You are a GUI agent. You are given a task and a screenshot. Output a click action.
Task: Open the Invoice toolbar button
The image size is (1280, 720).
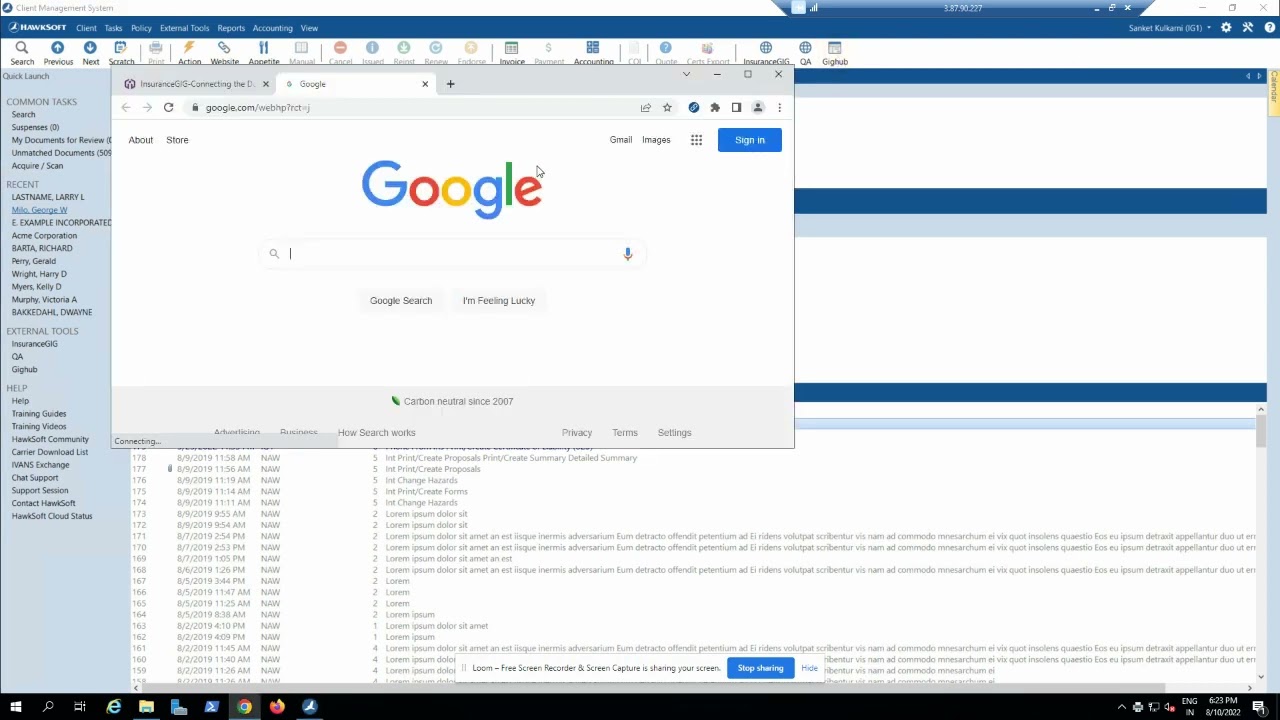pyautogui.click(x=512, y=53)
